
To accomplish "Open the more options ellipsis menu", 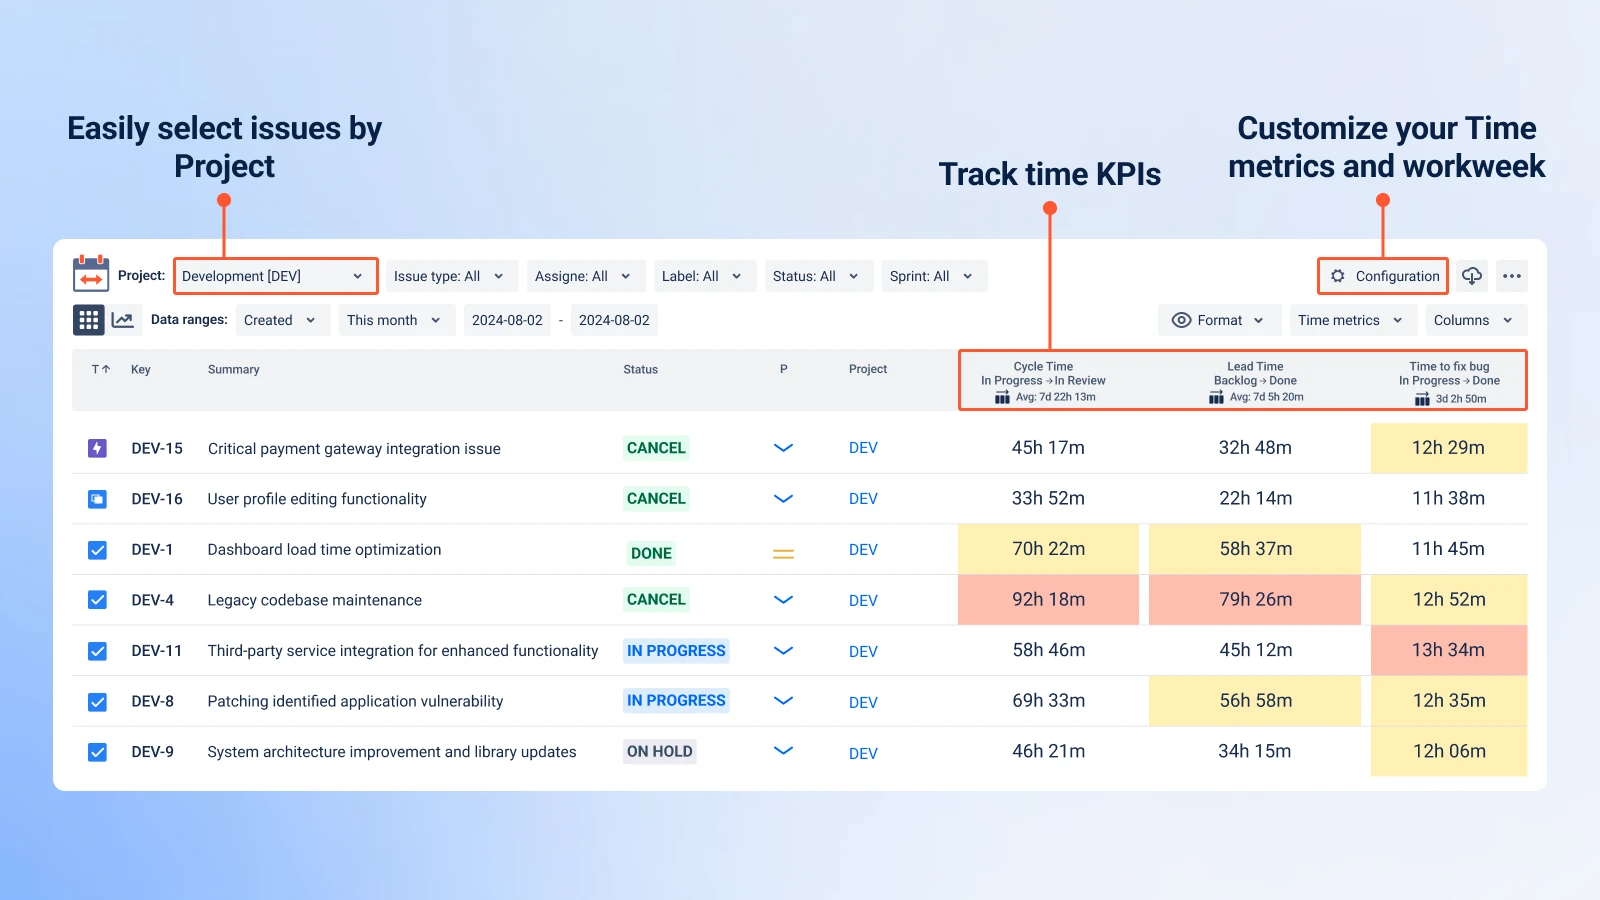I will 1512,276.
